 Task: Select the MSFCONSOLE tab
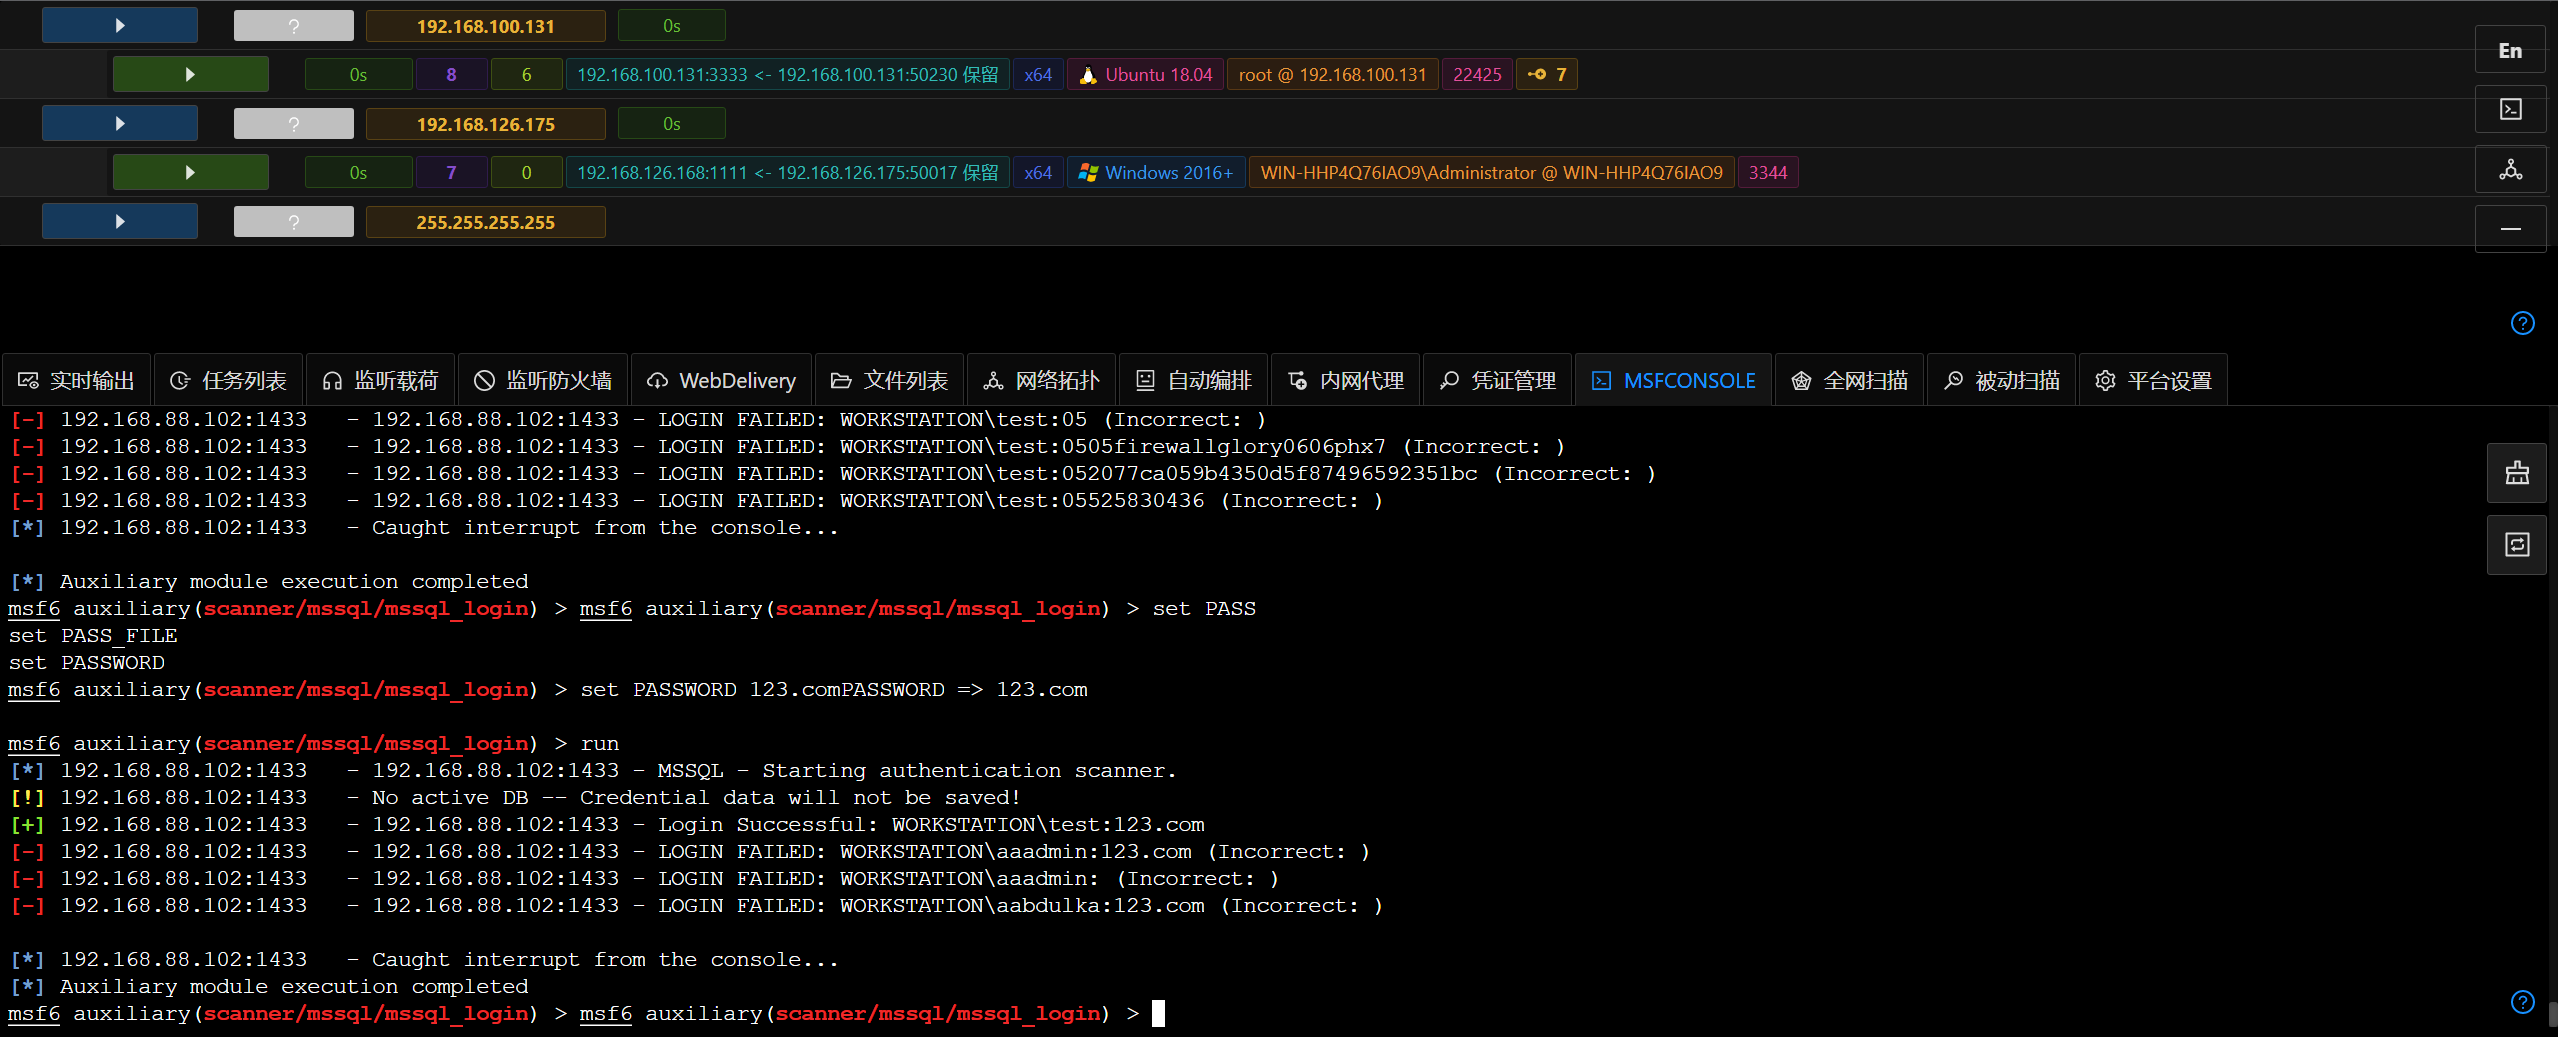pos(1674,380)
